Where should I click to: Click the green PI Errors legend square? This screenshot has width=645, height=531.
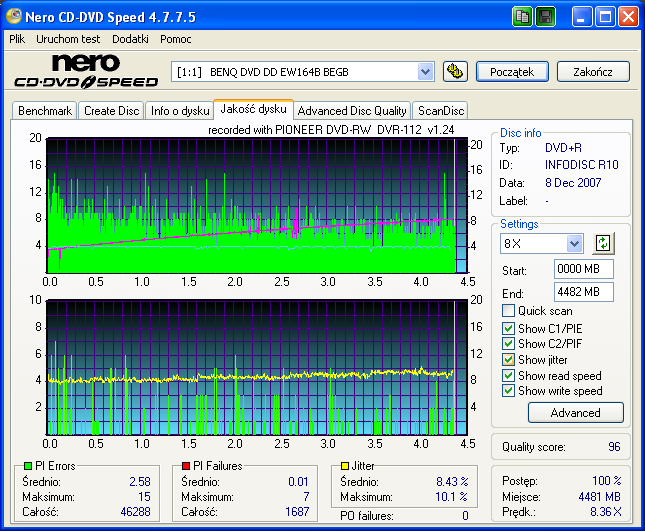click(x=28, y=466)
